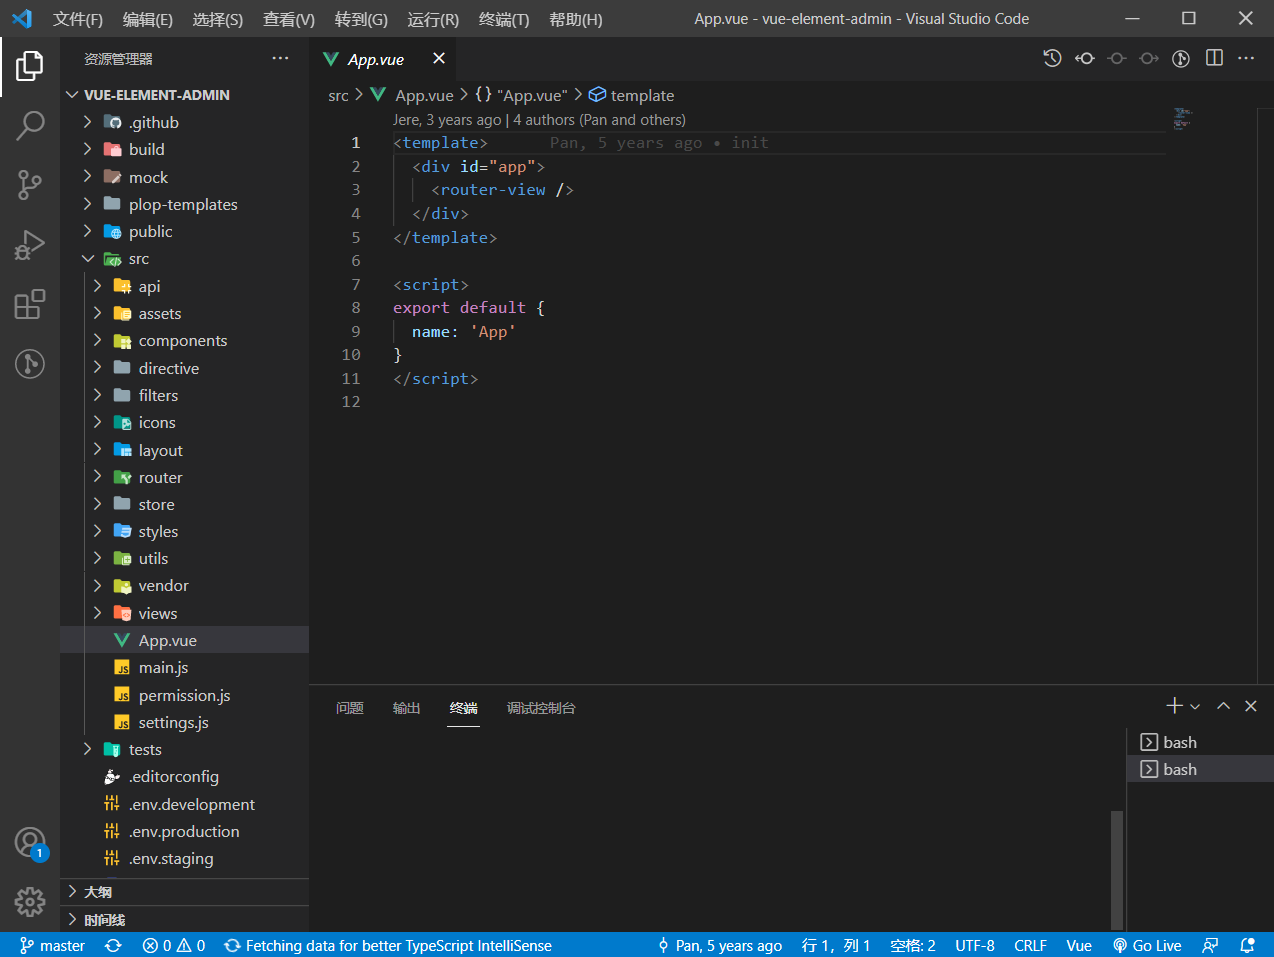Open the feedback icon in status bar

pyautogui.click(x=1210, y=945)
